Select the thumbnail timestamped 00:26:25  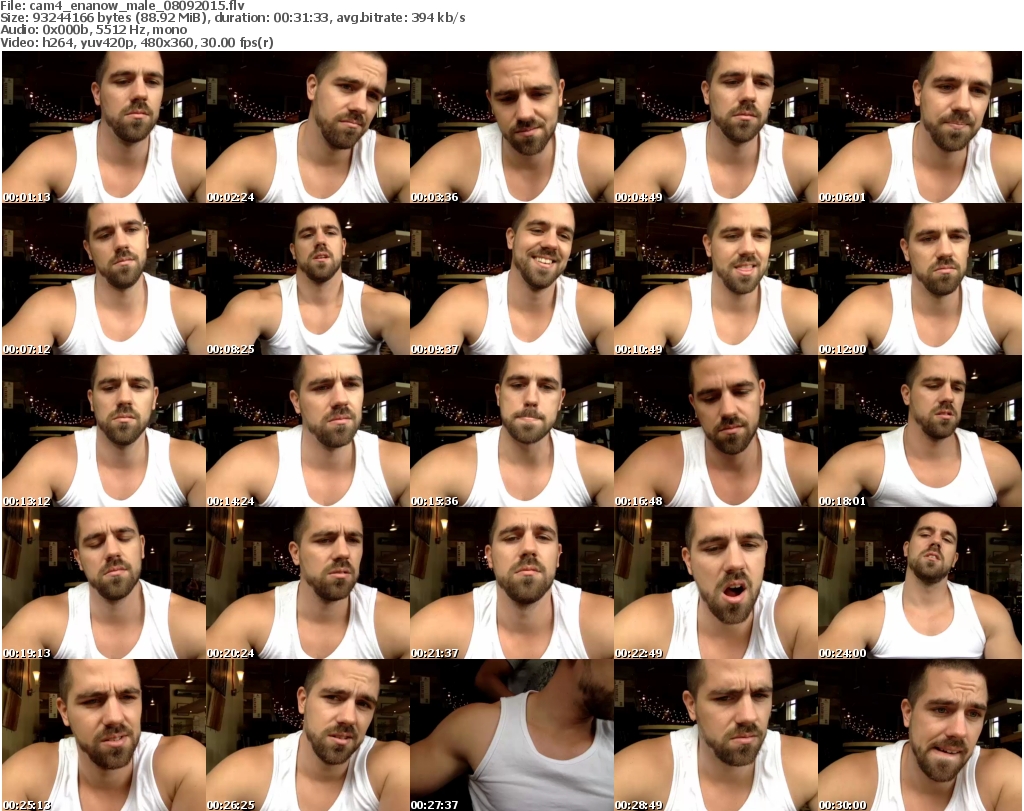click(308, 735)
